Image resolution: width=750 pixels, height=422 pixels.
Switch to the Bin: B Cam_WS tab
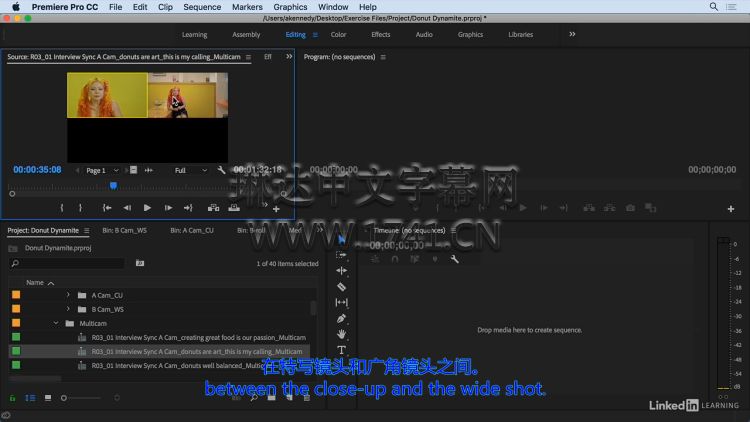(124, 230)
